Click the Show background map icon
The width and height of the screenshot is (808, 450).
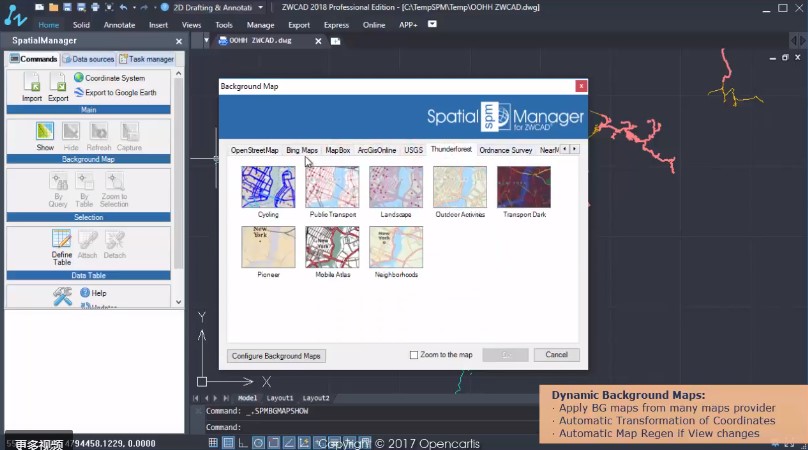coord(45,133)
